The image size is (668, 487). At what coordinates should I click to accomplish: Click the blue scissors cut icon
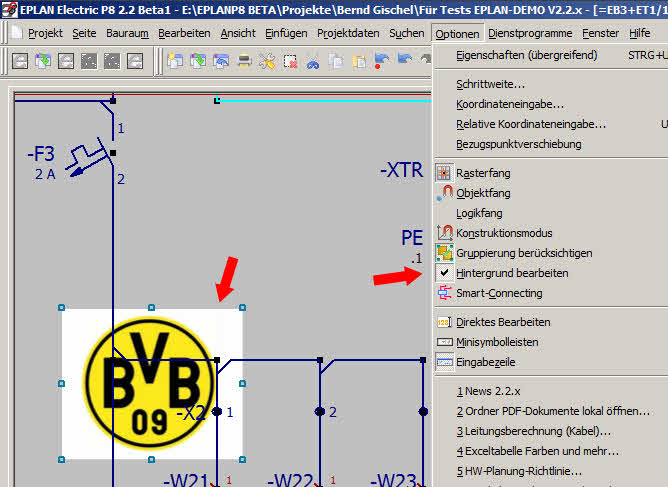click(313, 63)
